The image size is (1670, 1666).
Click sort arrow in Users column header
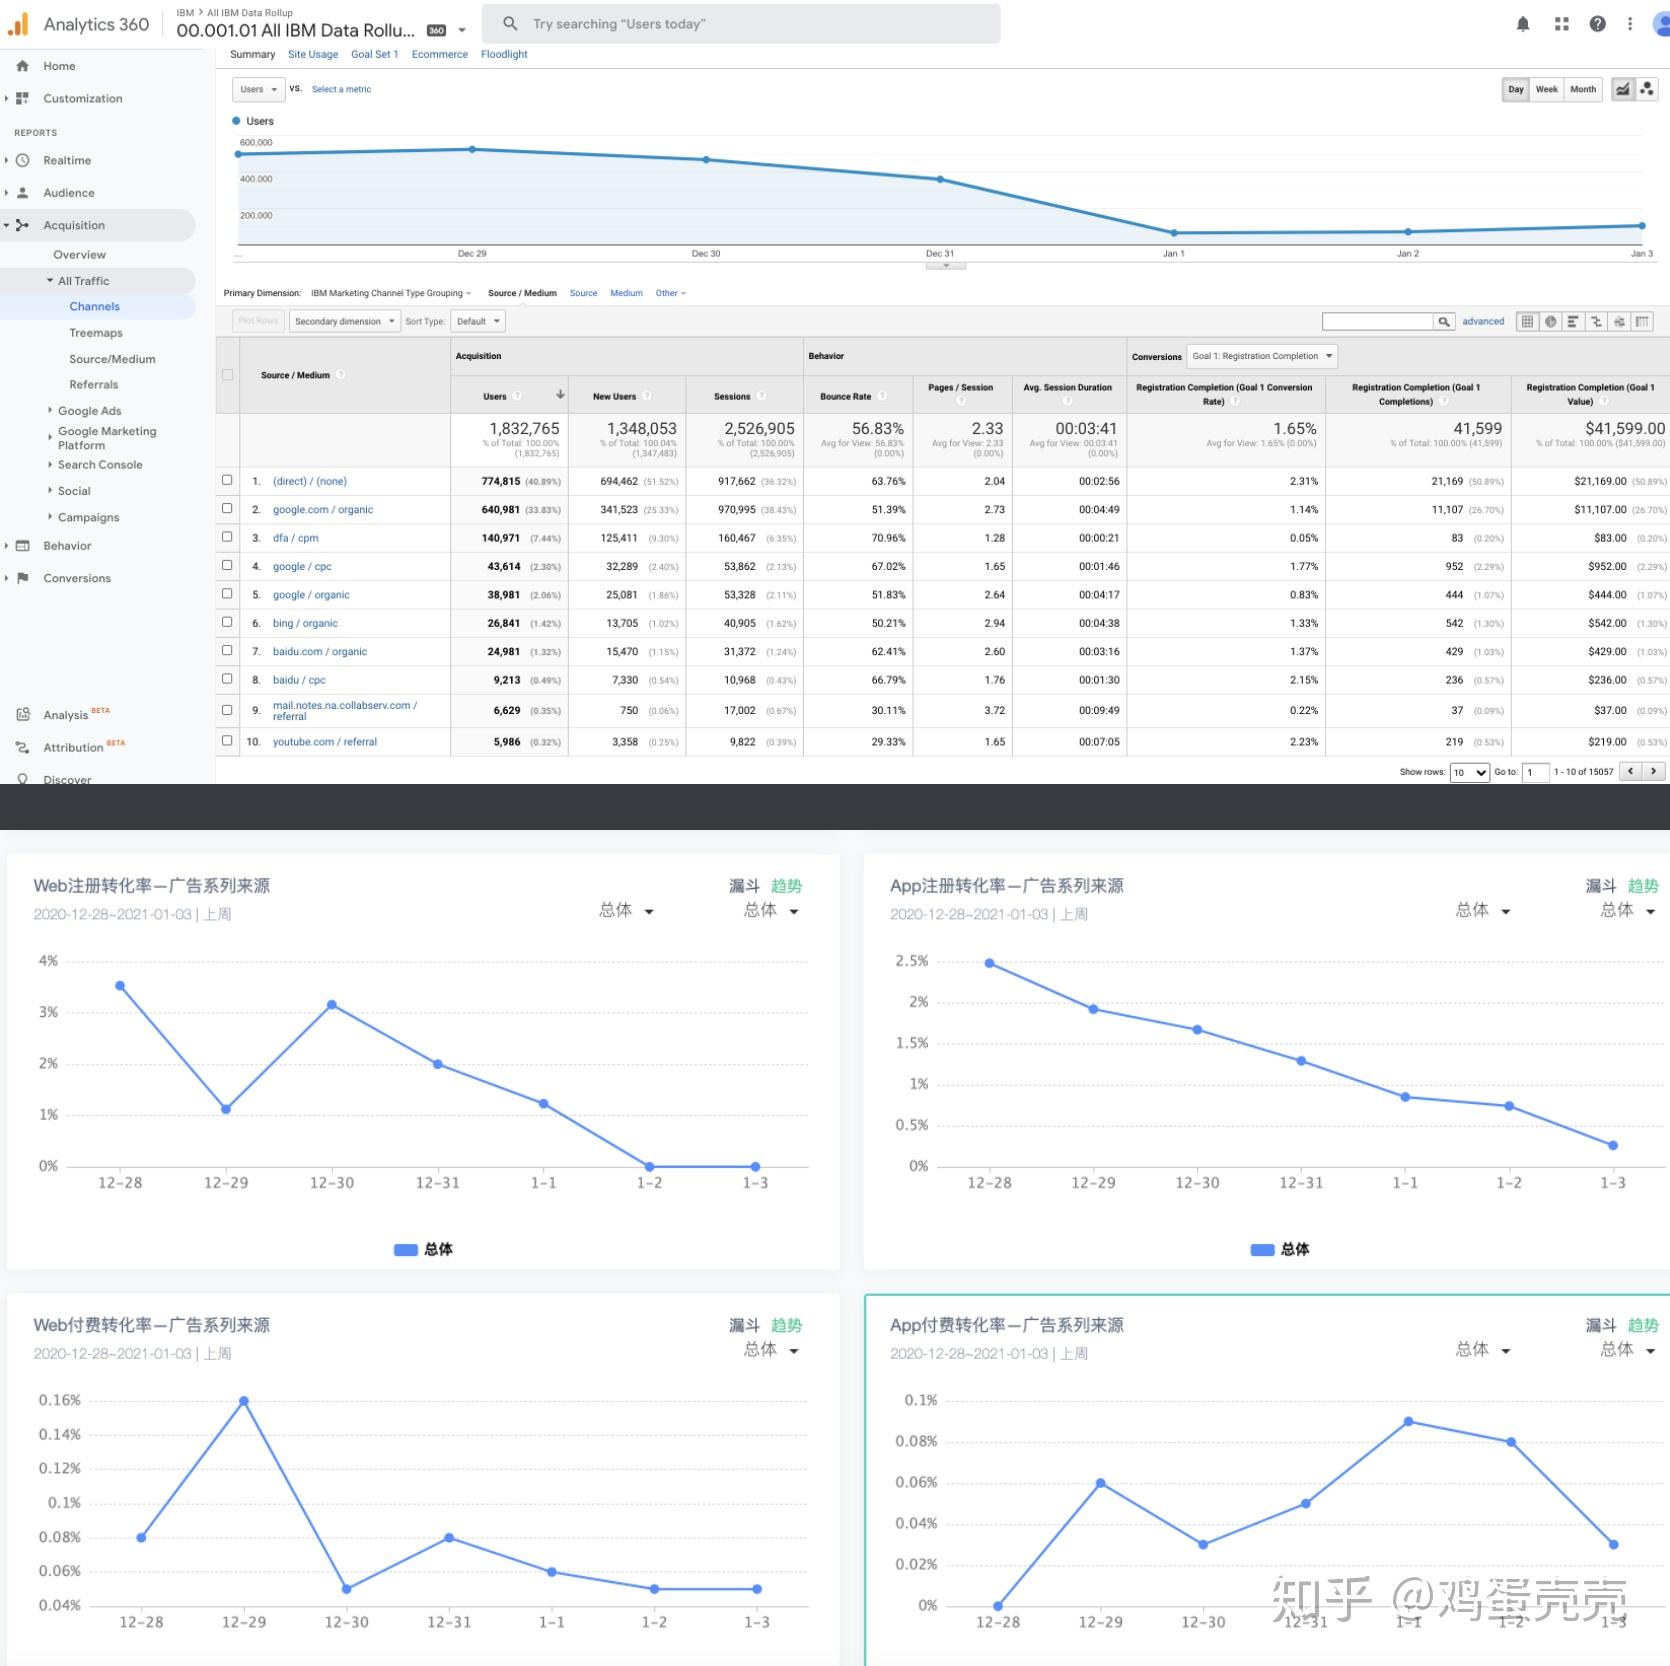point(560,395)
